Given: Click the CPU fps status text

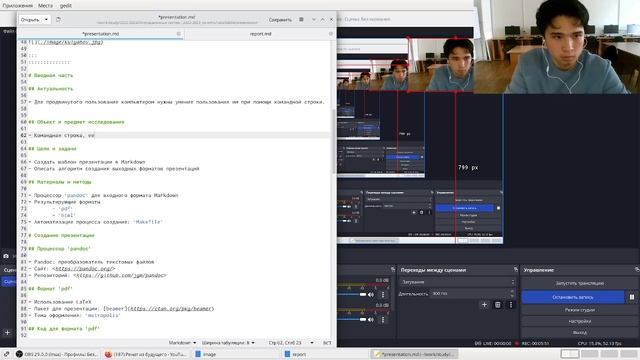Looking at the screenshot, I should (600, 343).
